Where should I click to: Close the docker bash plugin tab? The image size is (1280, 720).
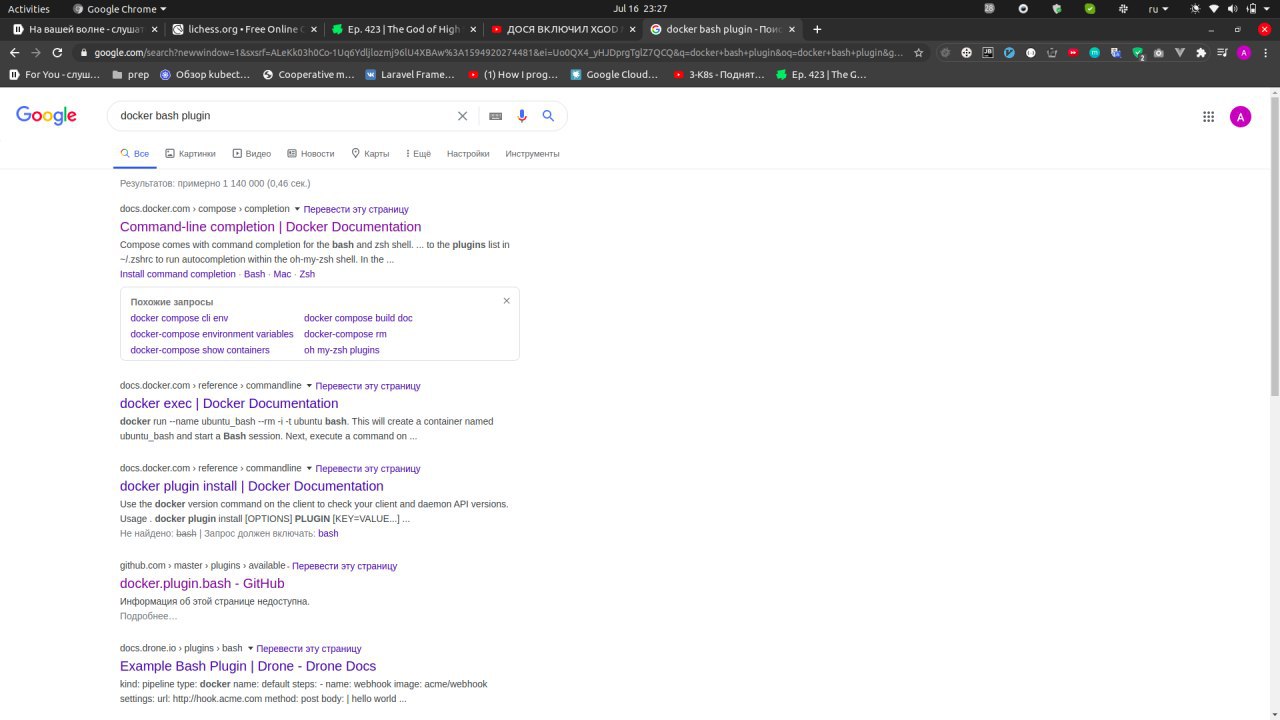(791, 29)
